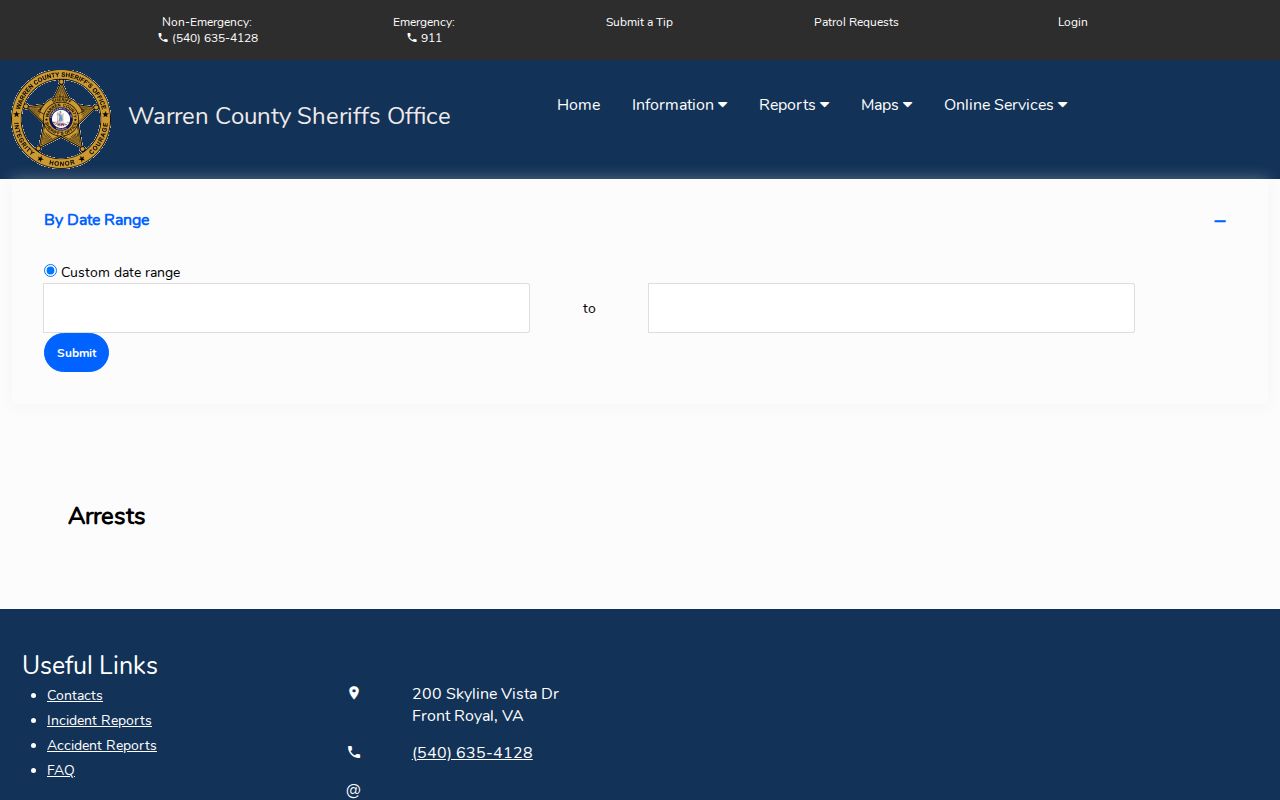Open the FAQ footer link
The image size is (1280, 800).
pos(61,770)
